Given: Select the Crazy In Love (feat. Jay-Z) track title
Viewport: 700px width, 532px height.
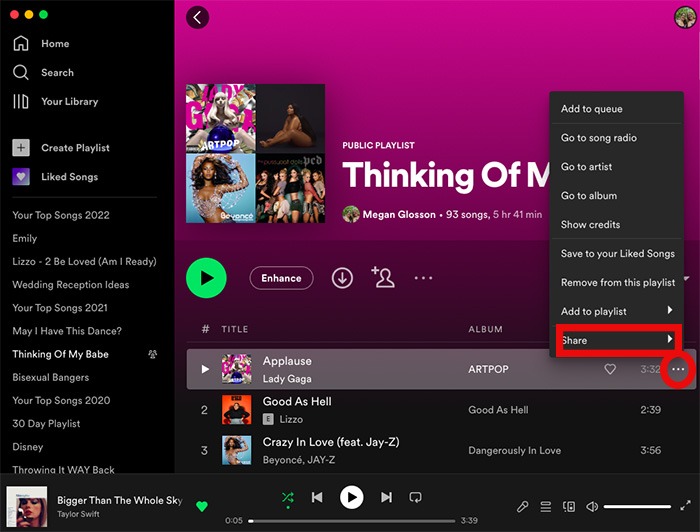Looking at the screenshot, I should click(331, 442).
